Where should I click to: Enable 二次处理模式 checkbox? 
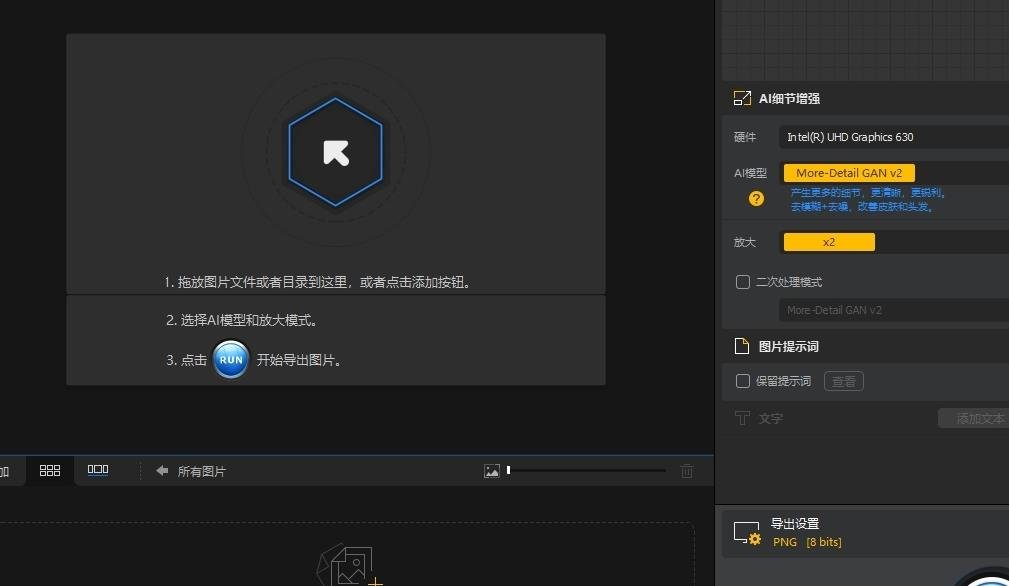[743, 282]
